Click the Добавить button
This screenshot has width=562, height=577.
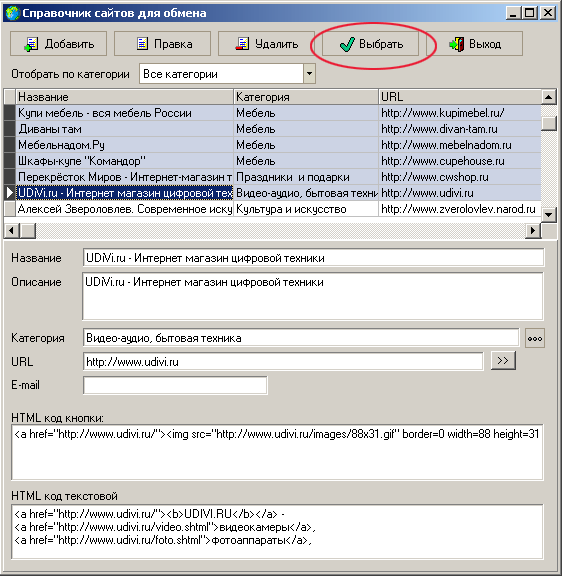(59, 44)
